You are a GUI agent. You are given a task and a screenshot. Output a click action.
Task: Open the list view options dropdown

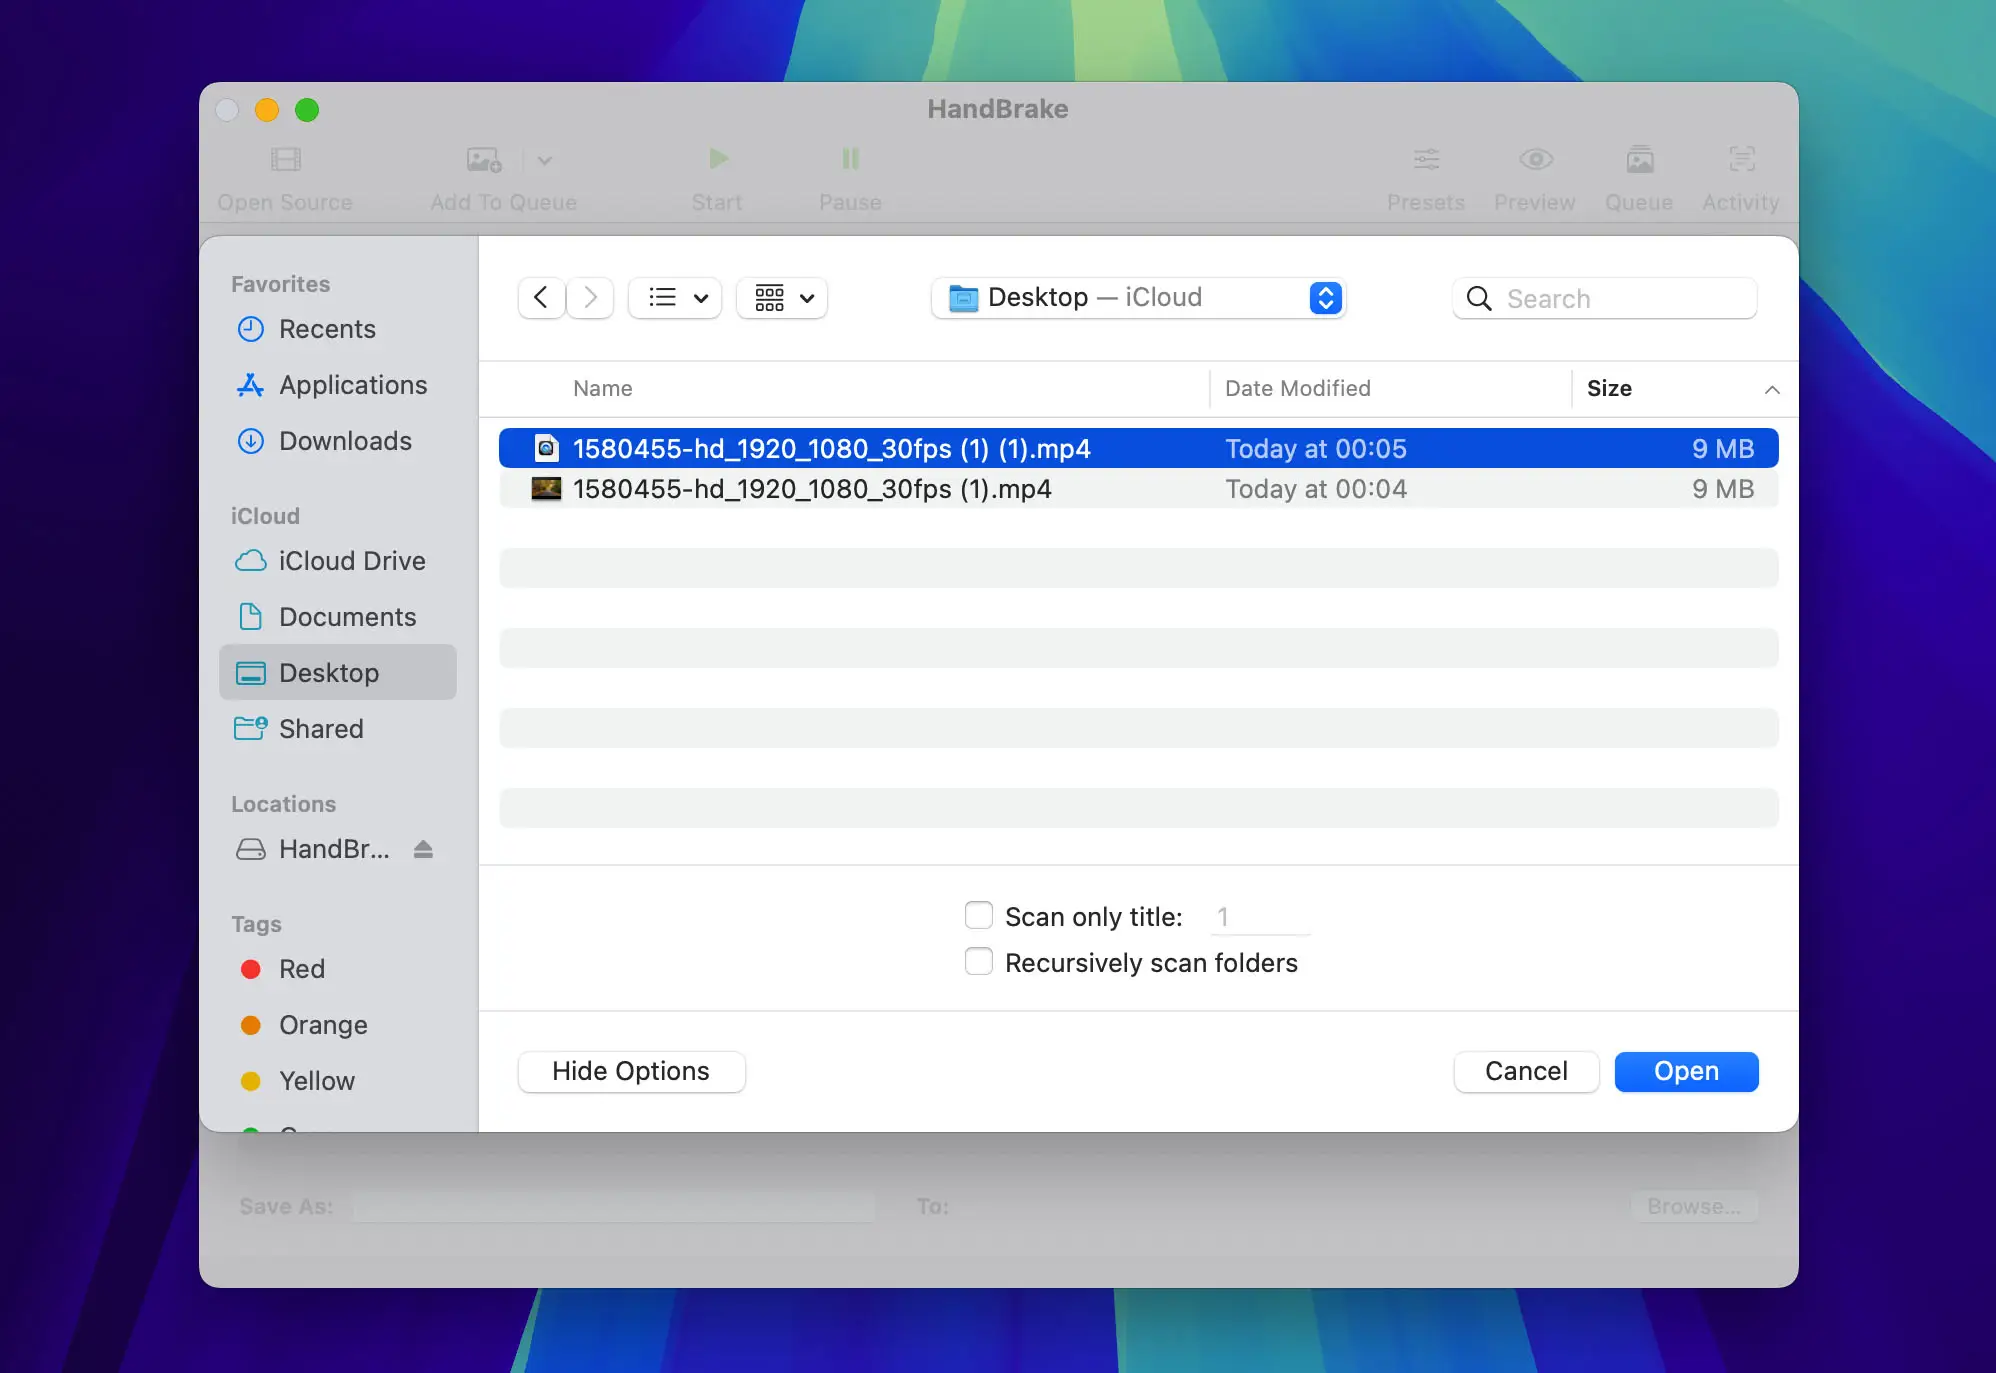tap(675, 298)
